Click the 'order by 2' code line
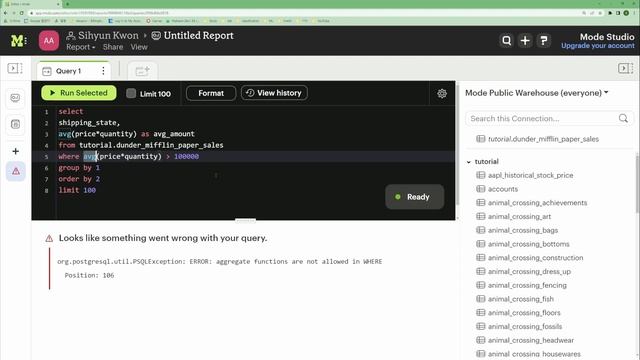The height and width of the screenshot is (360, 640). click(x=79, y=179)
